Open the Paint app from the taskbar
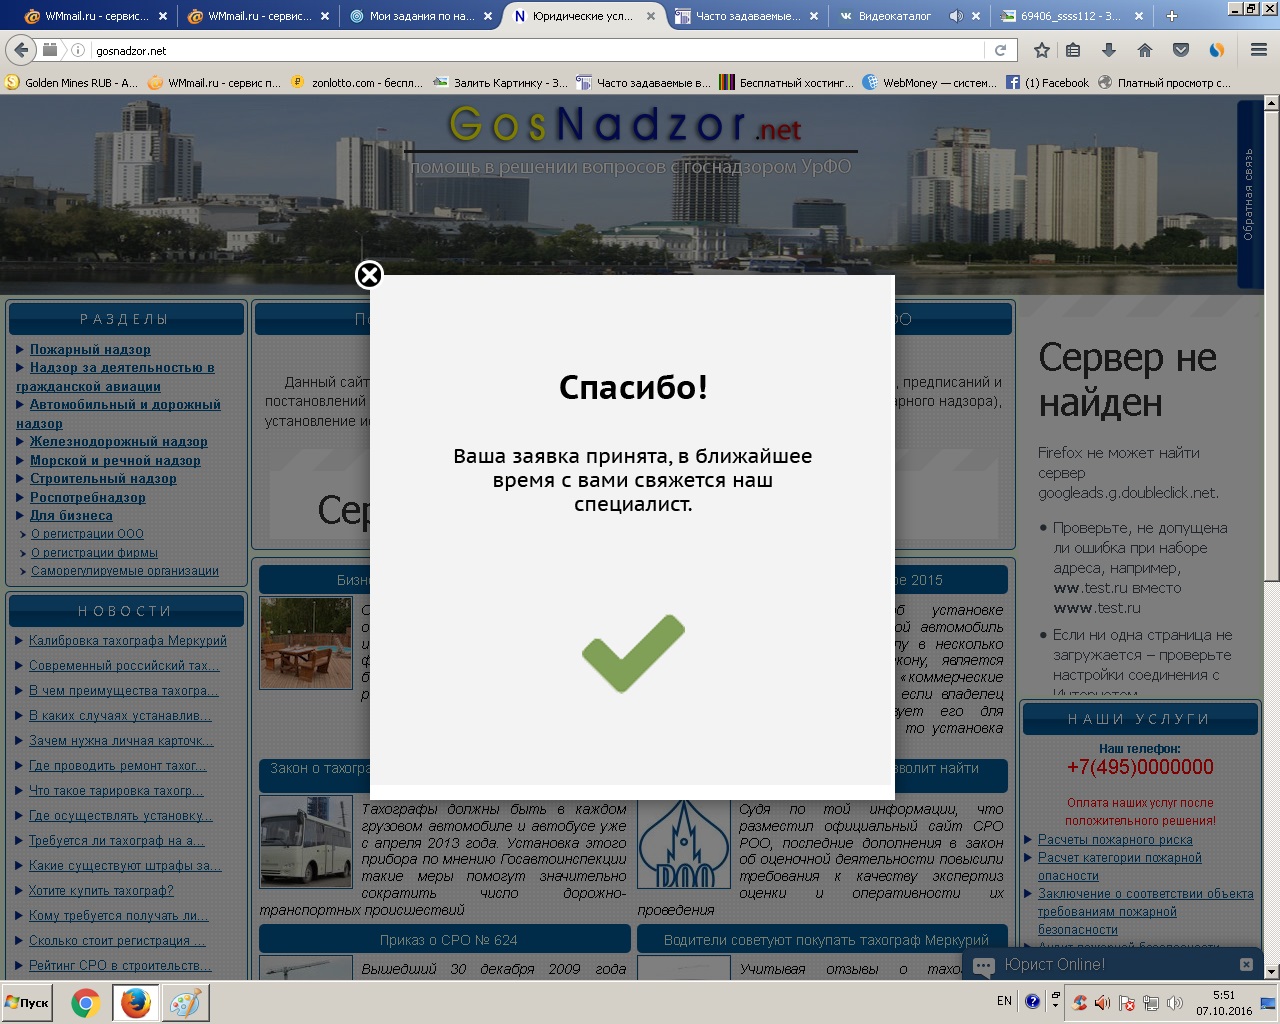Screen dimensions: 1280x1024 [x=185, y=1003]
